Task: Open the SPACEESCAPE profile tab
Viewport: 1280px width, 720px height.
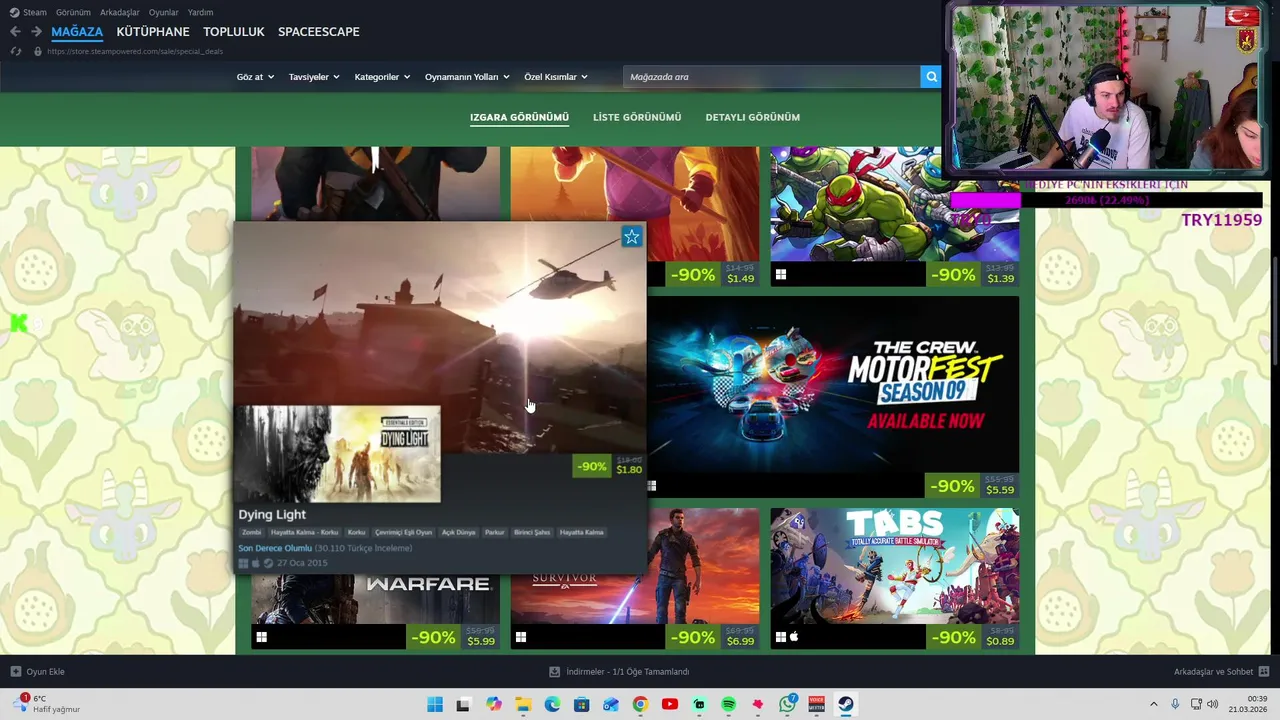Action: (319, 32)
